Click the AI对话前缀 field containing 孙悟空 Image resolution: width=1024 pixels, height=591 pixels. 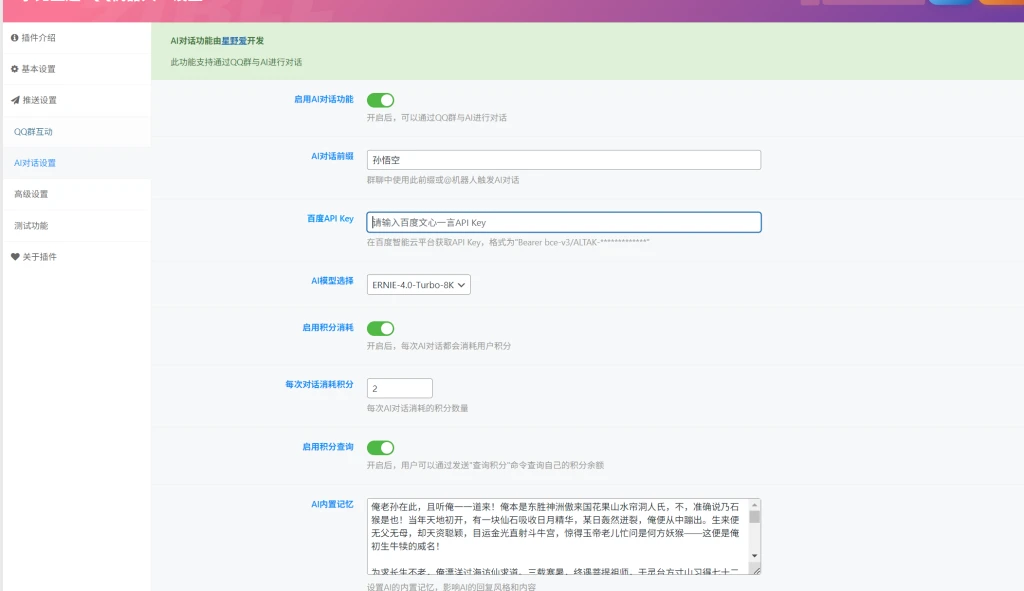point(563,160)
